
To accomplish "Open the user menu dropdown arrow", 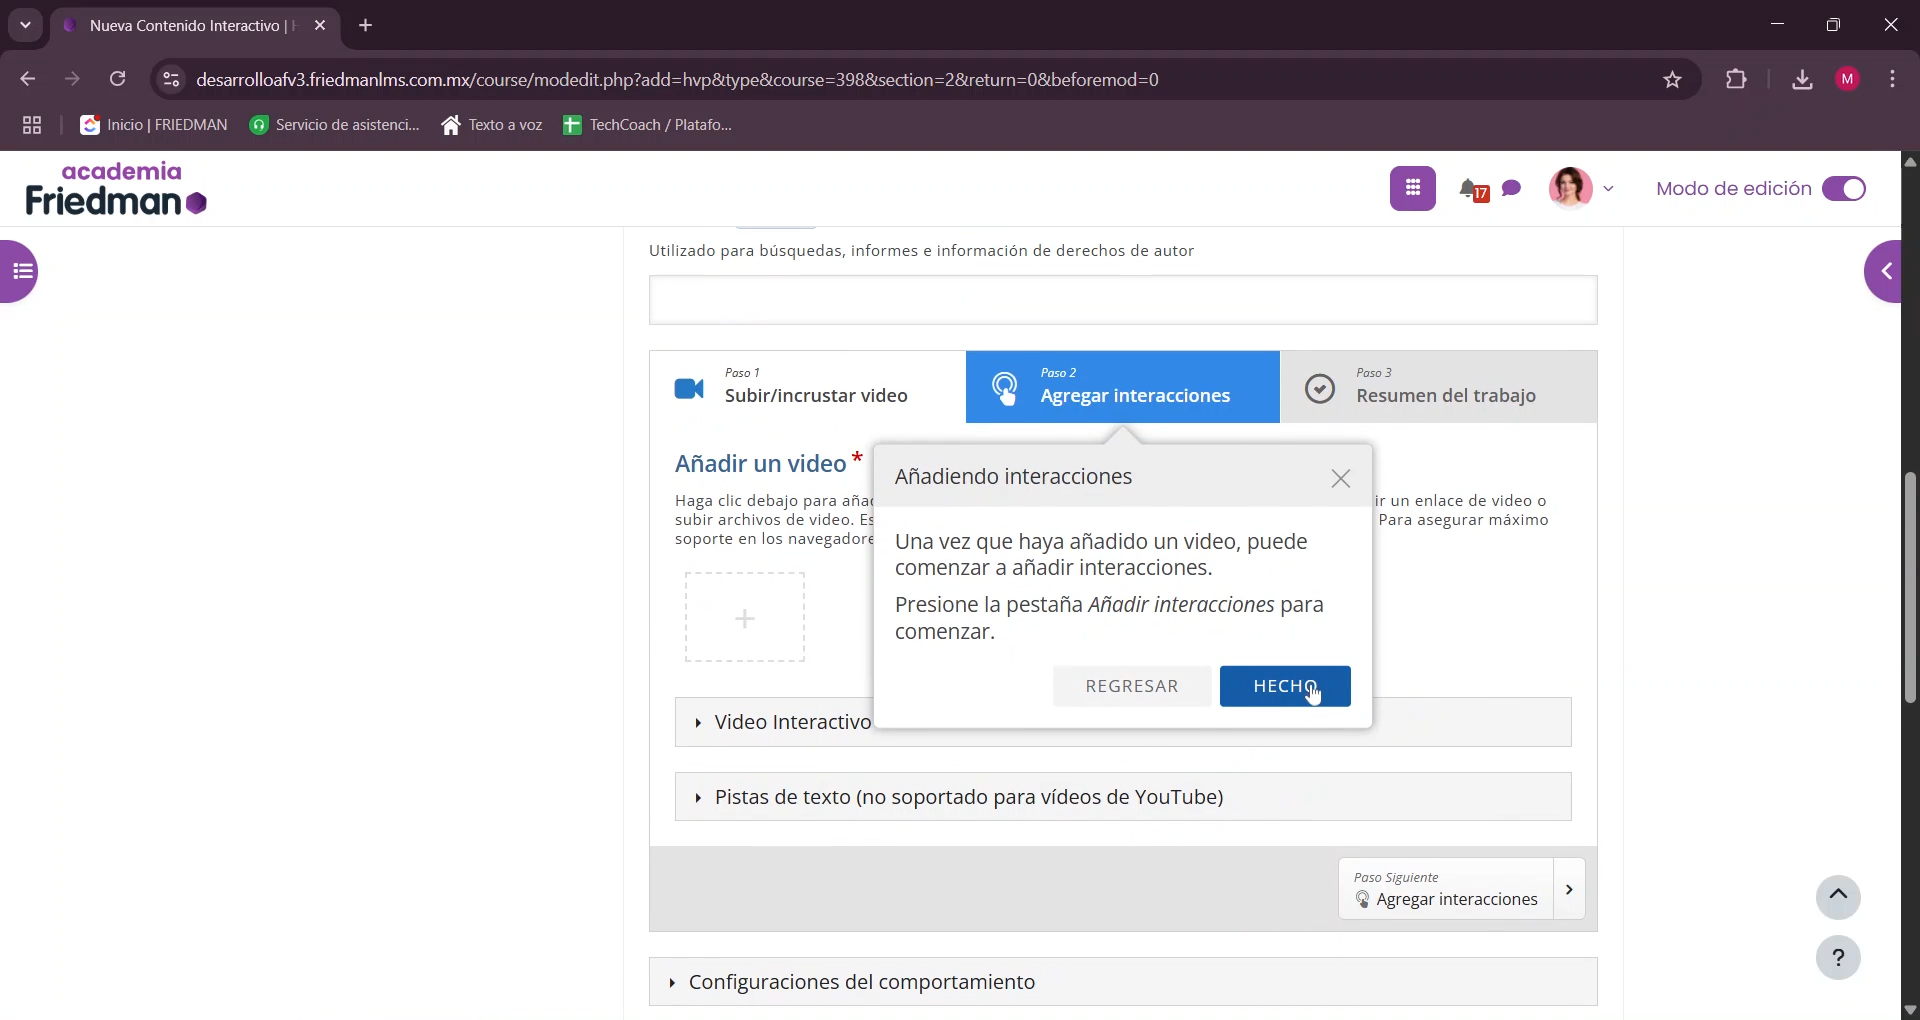I will 1609,188.
